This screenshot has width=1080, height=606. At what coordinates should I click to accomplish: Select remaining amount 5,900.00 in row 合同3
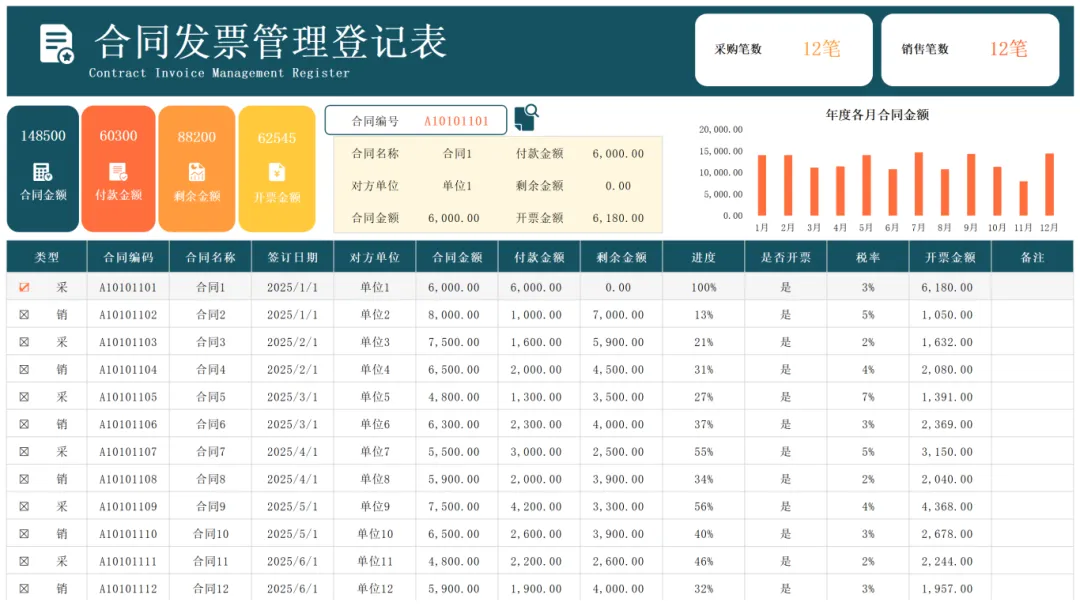click(x=619, y=342)
